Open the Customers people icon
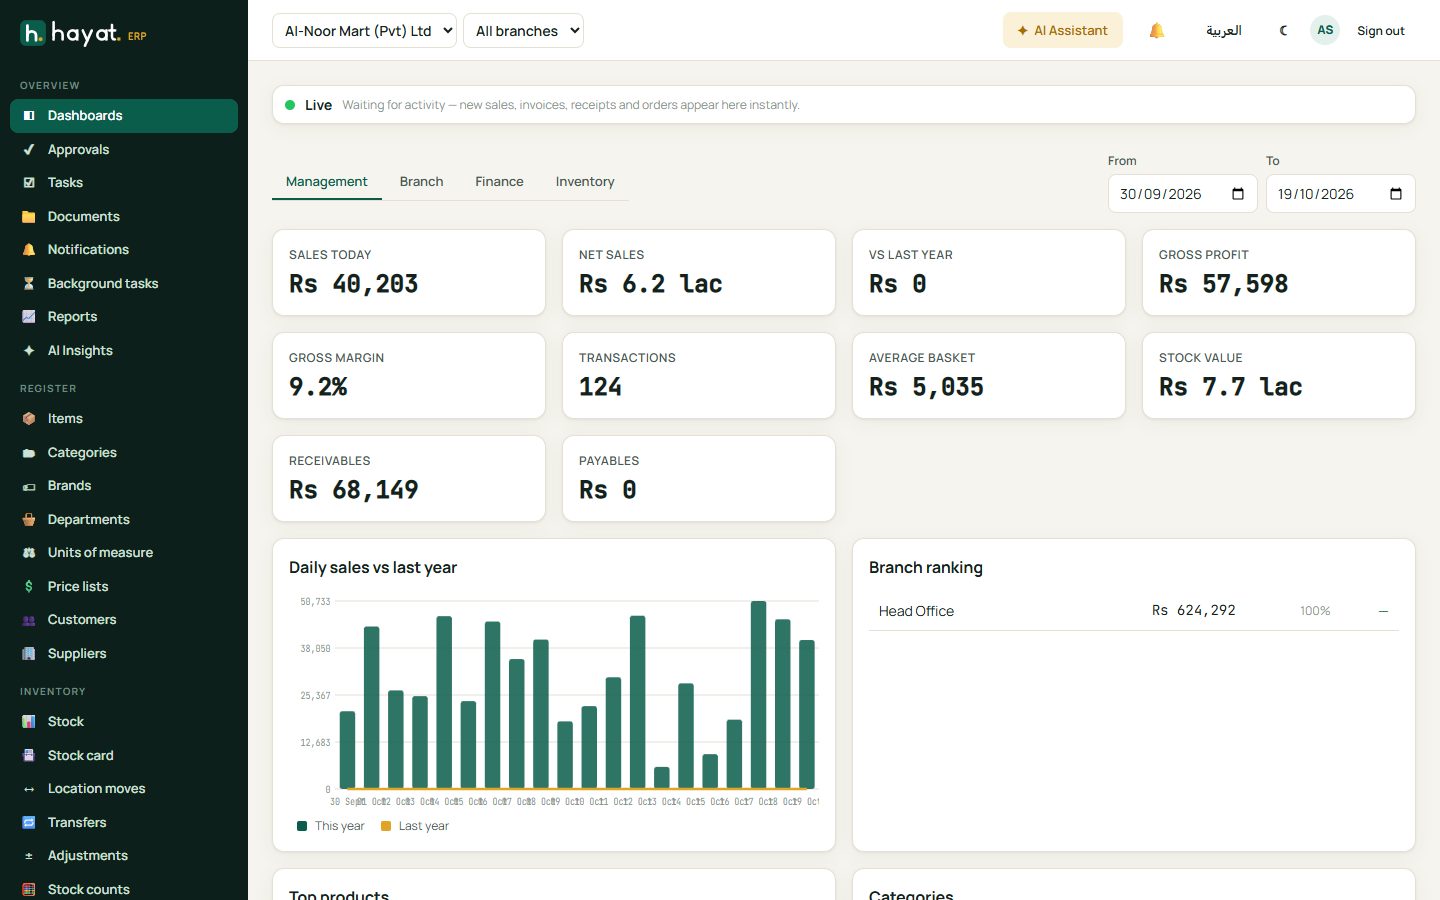This screenshot has width=1440, height=900. tap(29, 620)
